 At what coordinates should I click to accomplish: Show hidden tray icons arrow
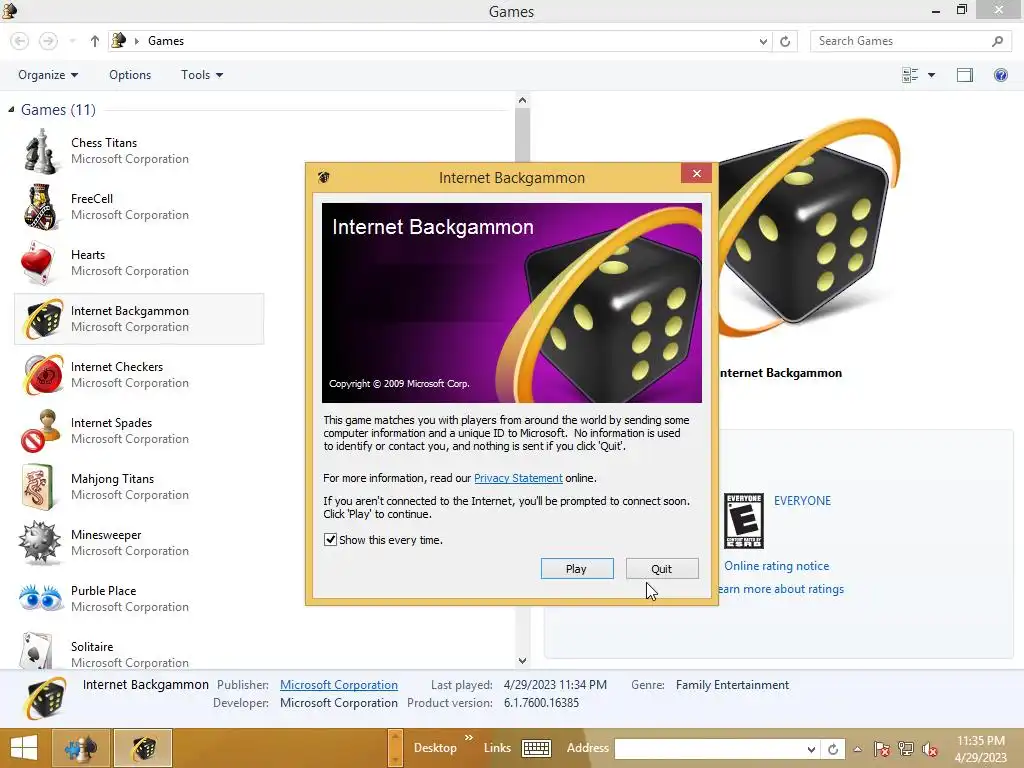(857, 749)
